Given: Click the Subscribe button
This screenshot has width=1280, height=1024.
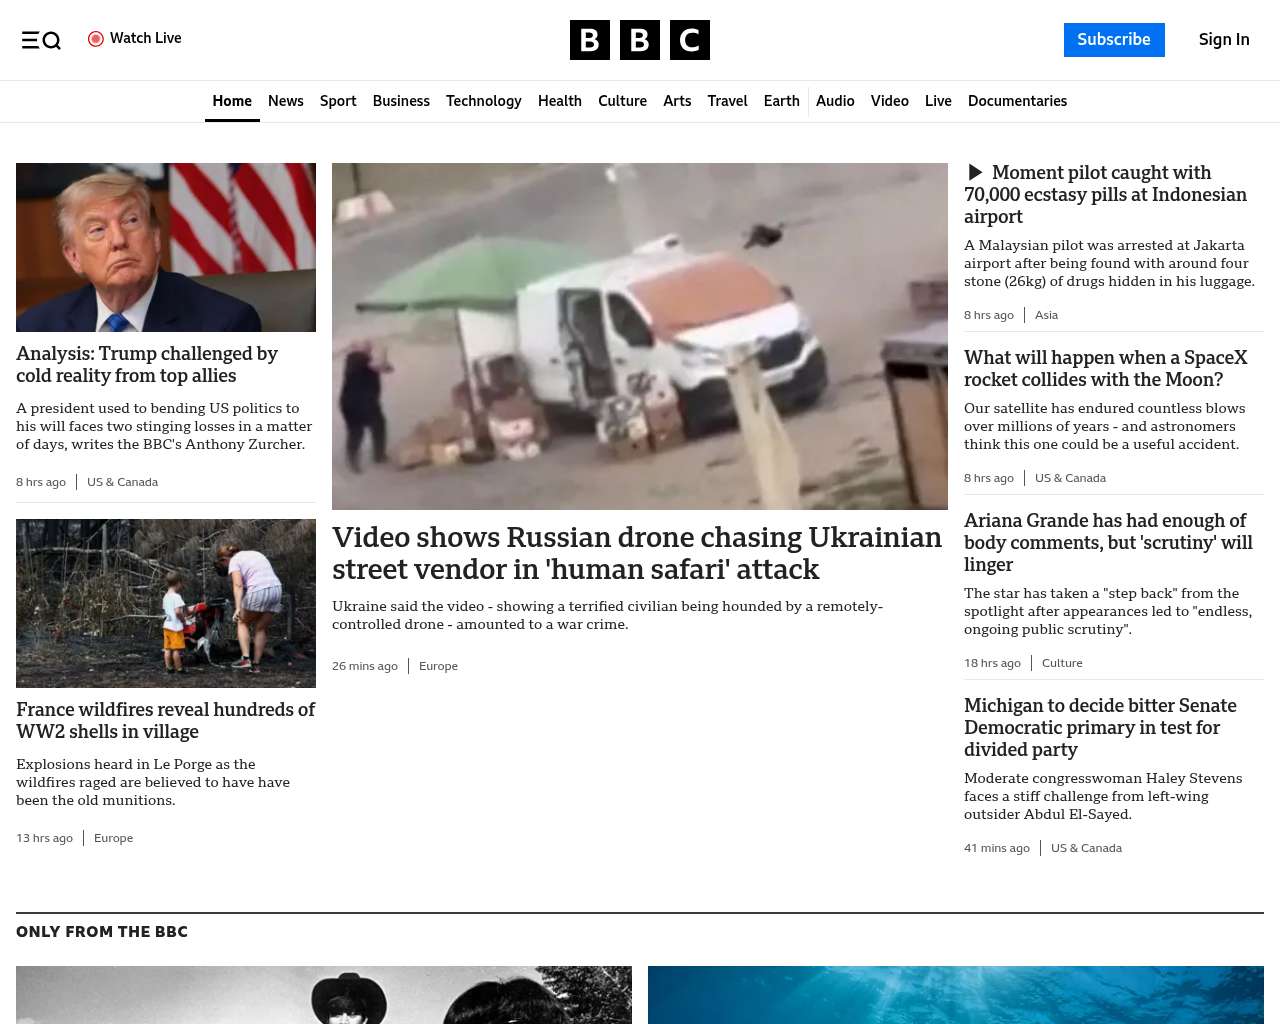Looking at the screenshot, I should [x=1114, y=40].
